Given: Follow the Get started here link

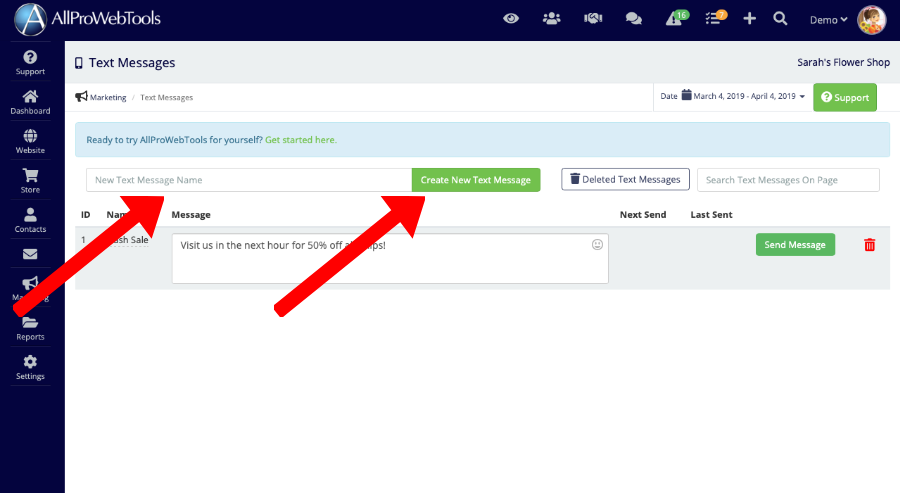Looking at the screenshot, I should pyautogui.click(x=301, y=139).
